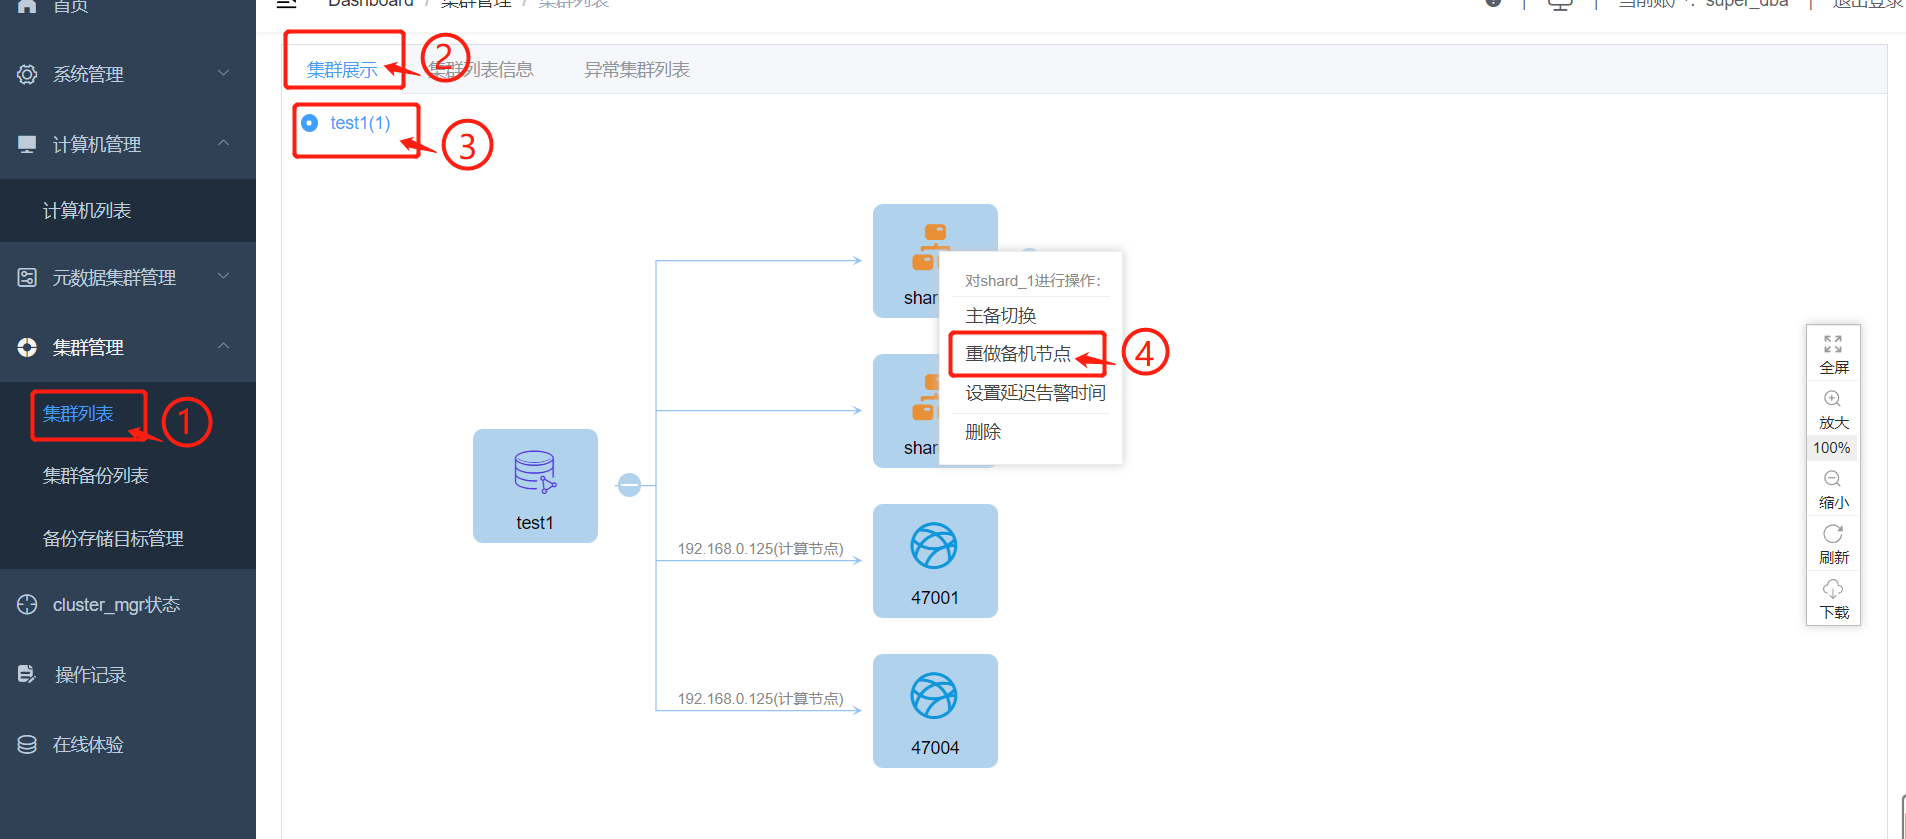Open 备份存储目标管理 in the sidebar

pyautogui.click(x=113, y=539)
